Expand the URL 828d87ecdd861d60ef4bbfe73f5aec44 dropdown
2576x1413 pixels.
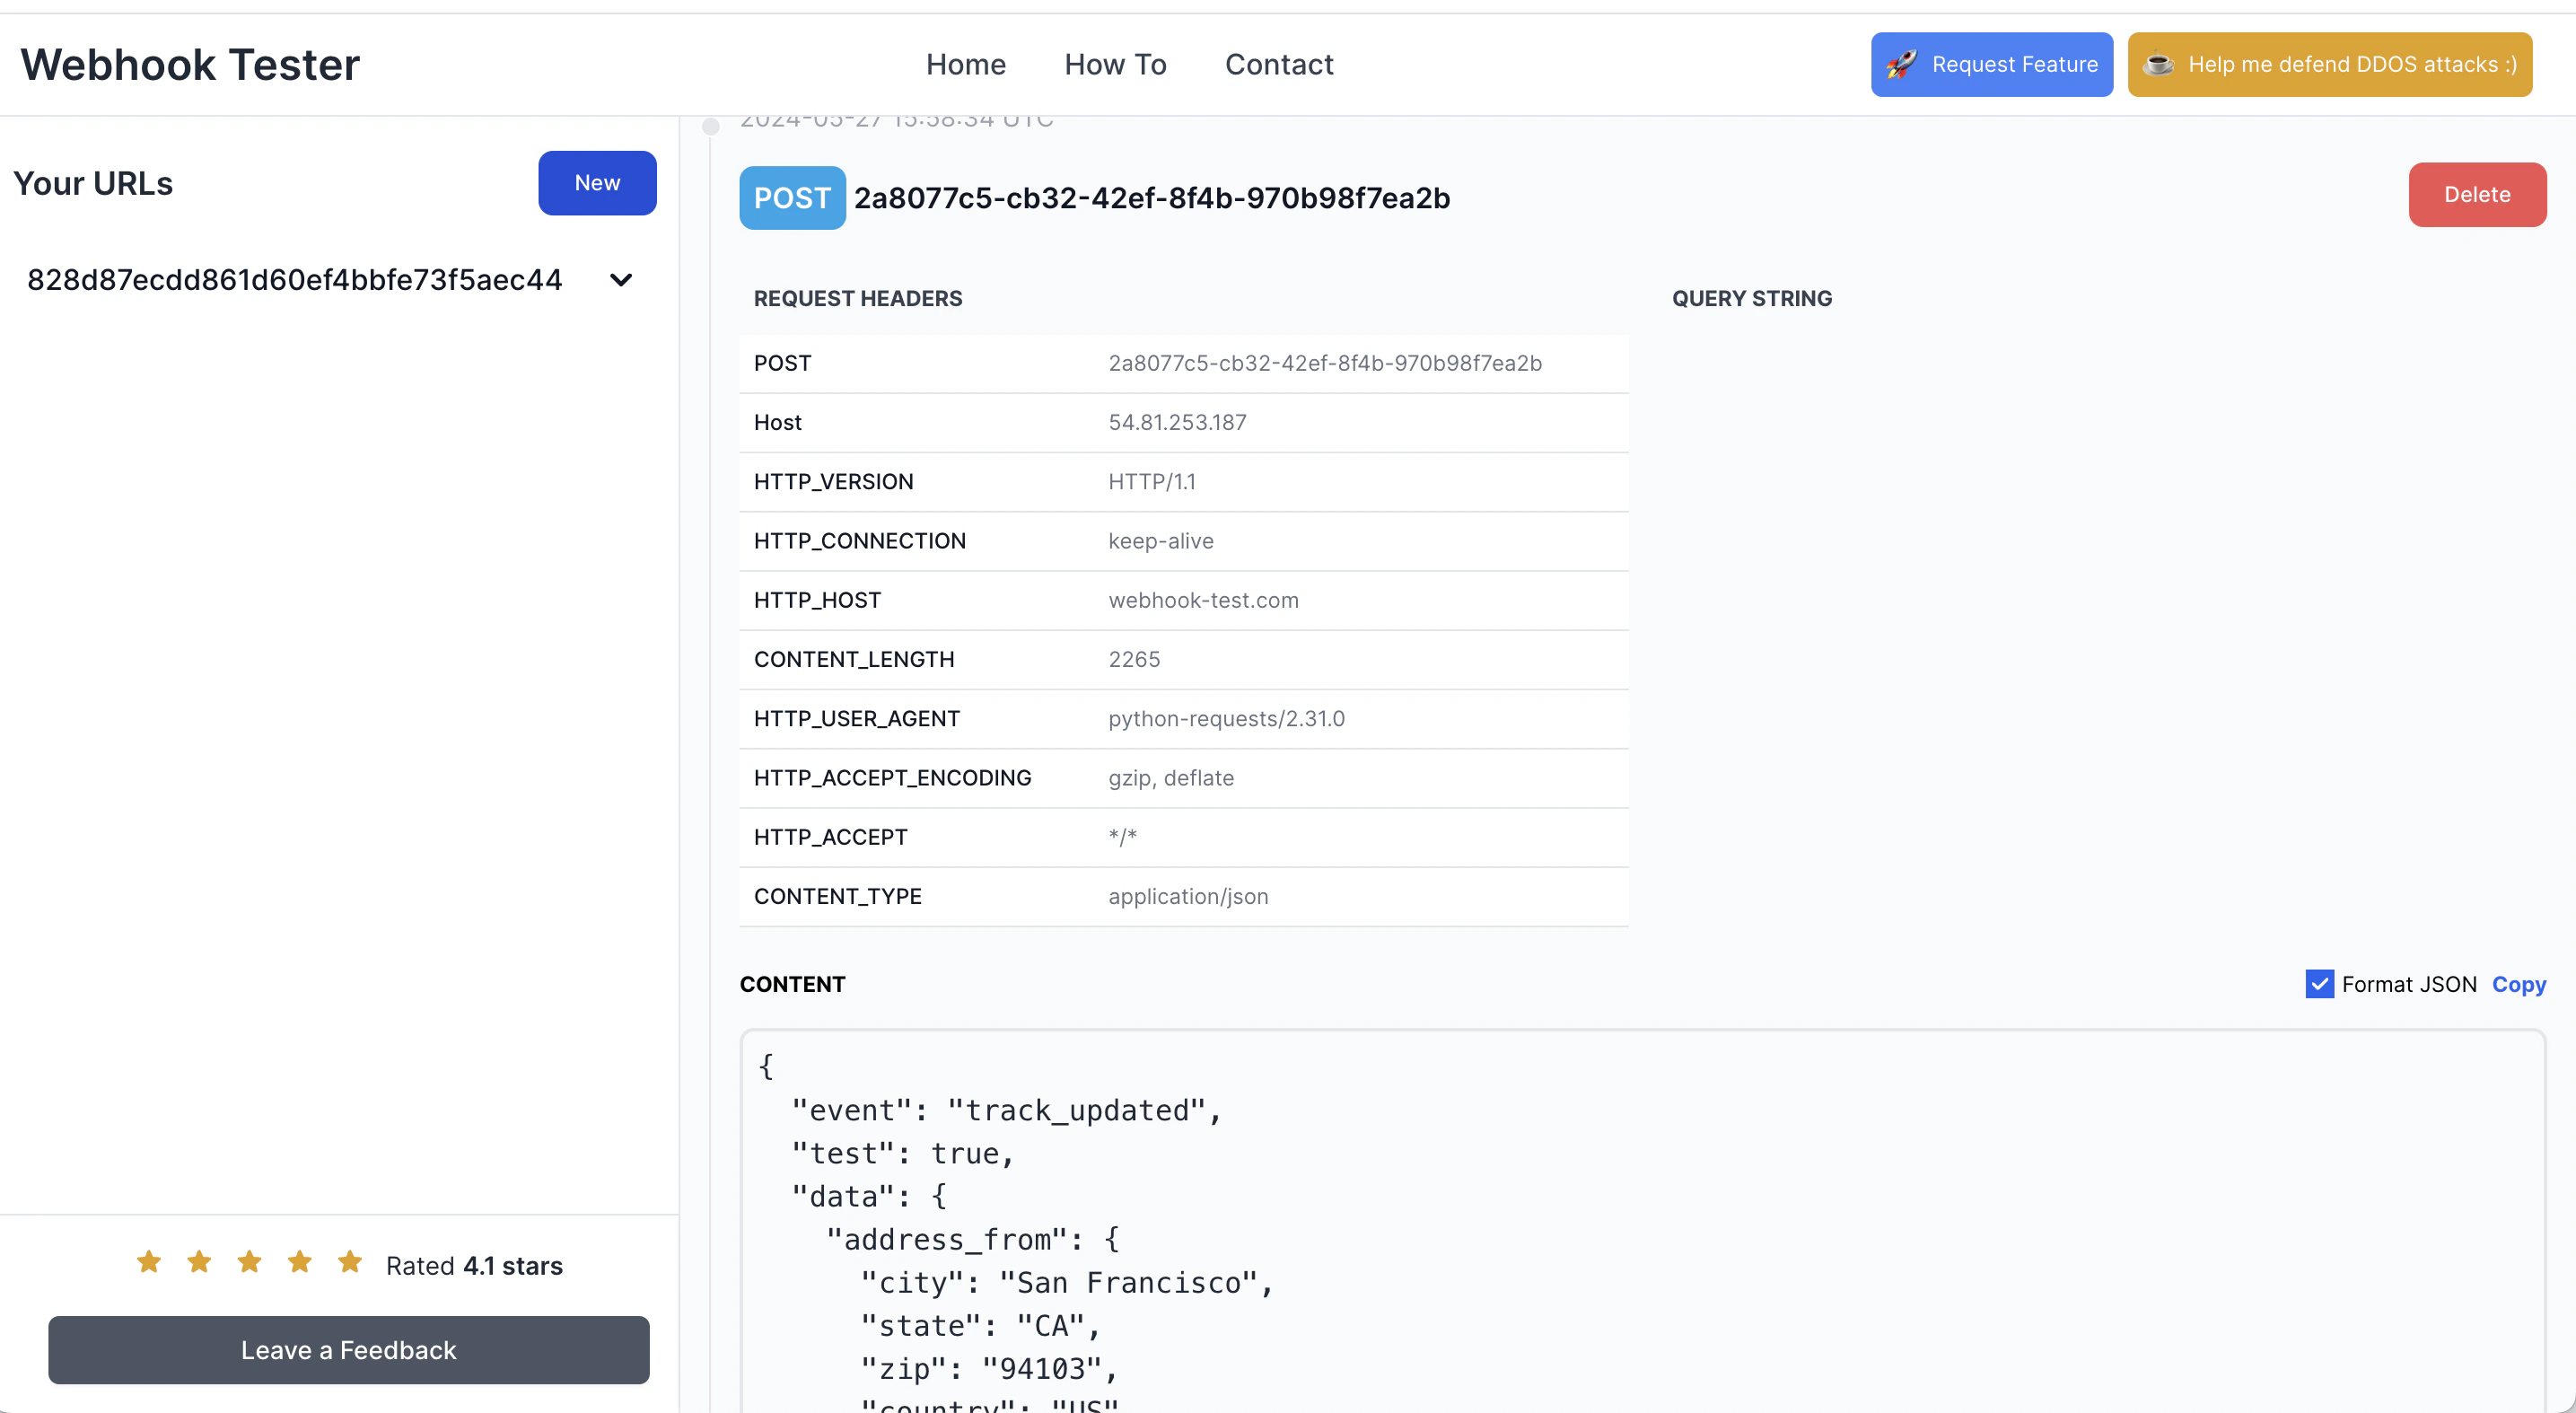tap(620, 280)
